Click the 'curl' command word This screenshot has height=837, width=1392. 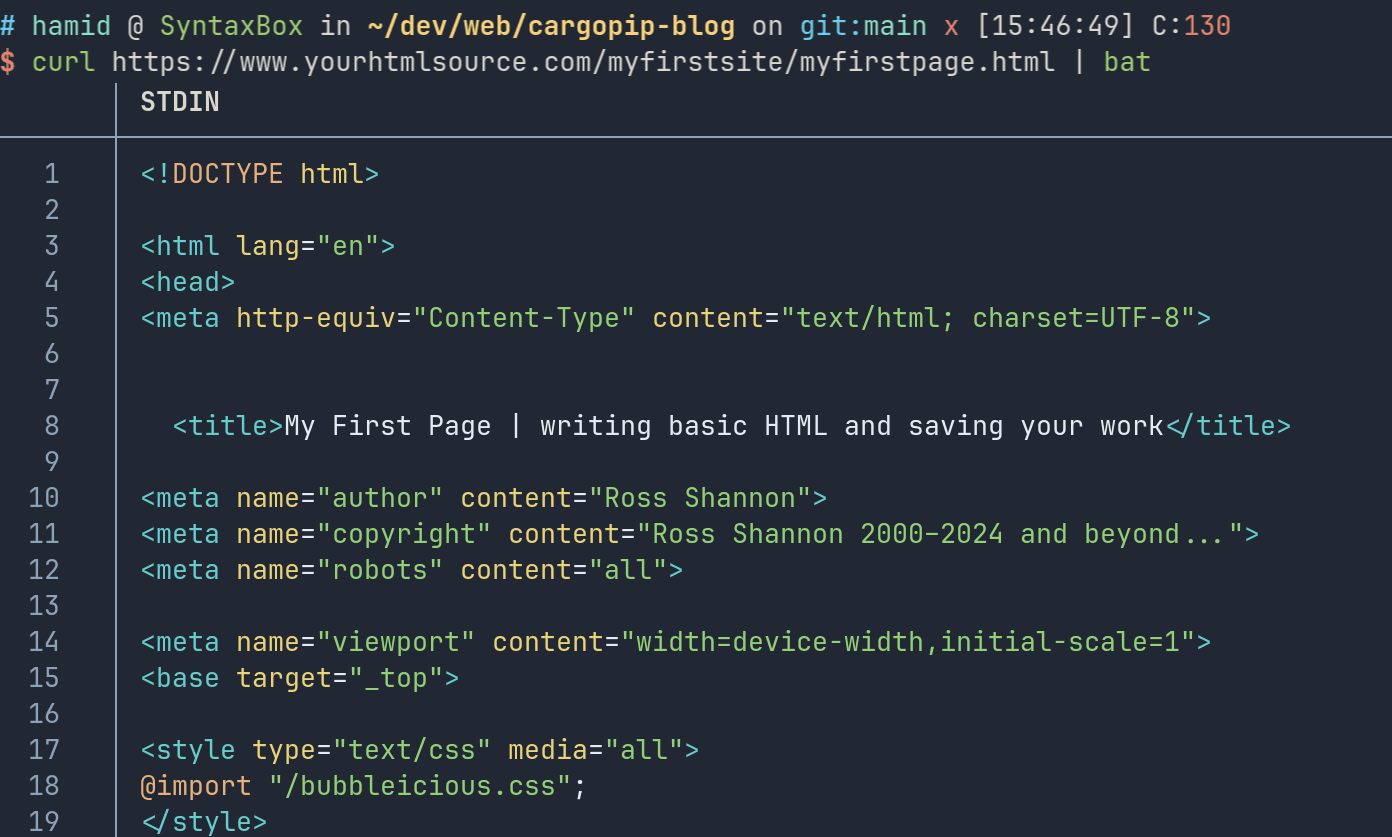coord(63,62)
